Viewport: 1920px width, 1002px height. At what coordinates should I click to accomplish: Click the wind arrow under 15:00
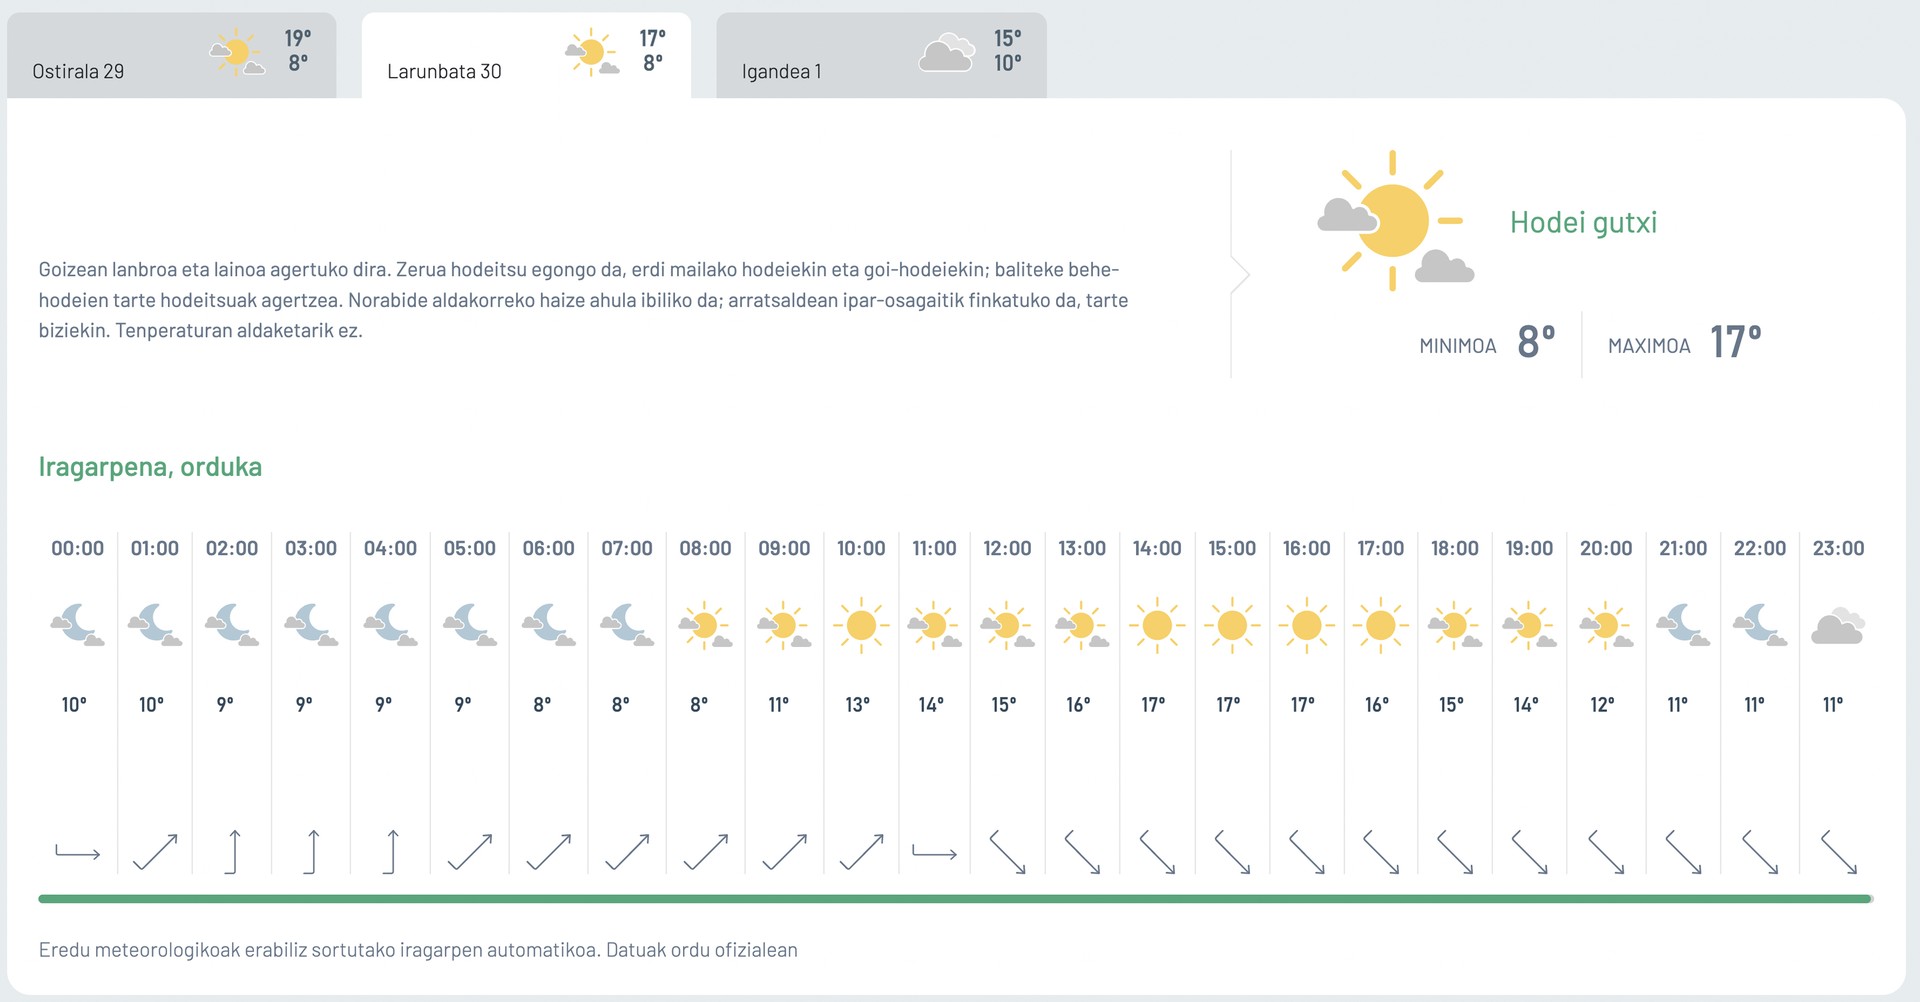click(x=1232, y=852)
